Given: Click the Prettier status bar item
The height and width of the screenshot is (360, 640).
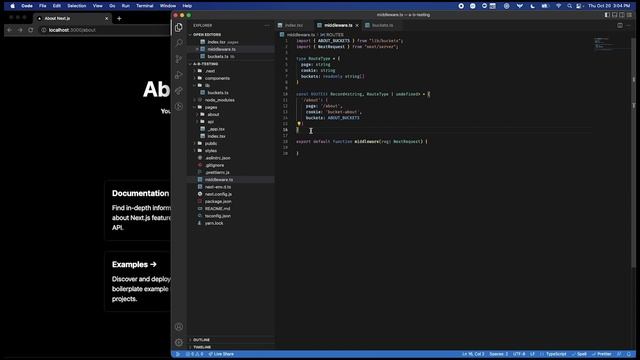Looking at the screenshot, I should [x=602, y=354].
